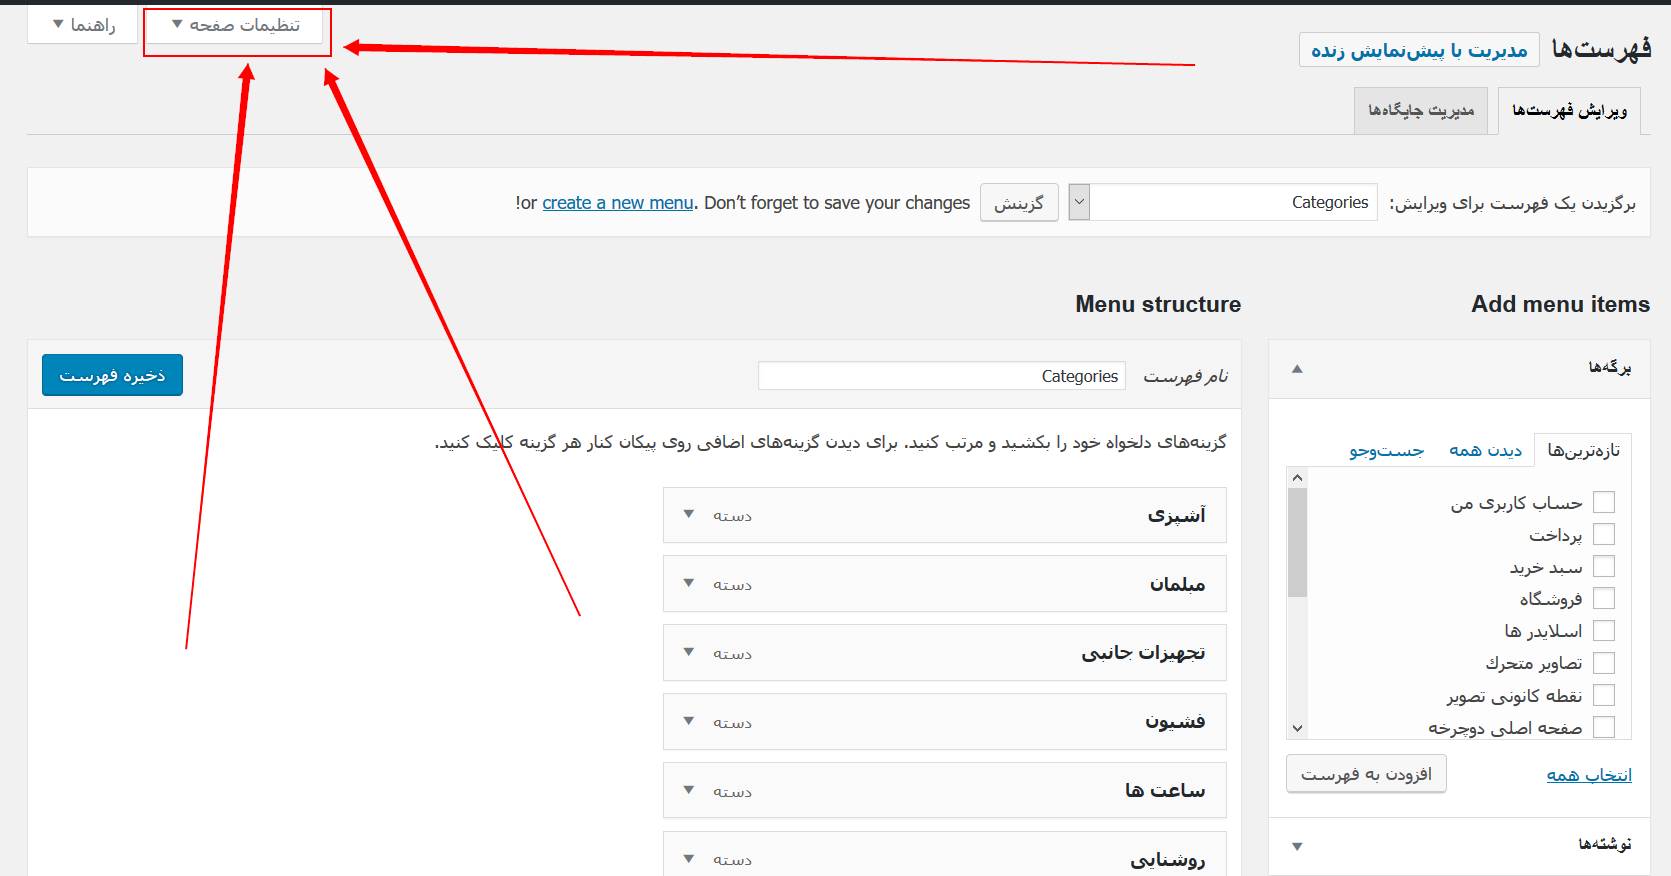Viewport: 1671px width, 876px height.
Task: Open the راهنما help dropdown
Action: (84, 25)
